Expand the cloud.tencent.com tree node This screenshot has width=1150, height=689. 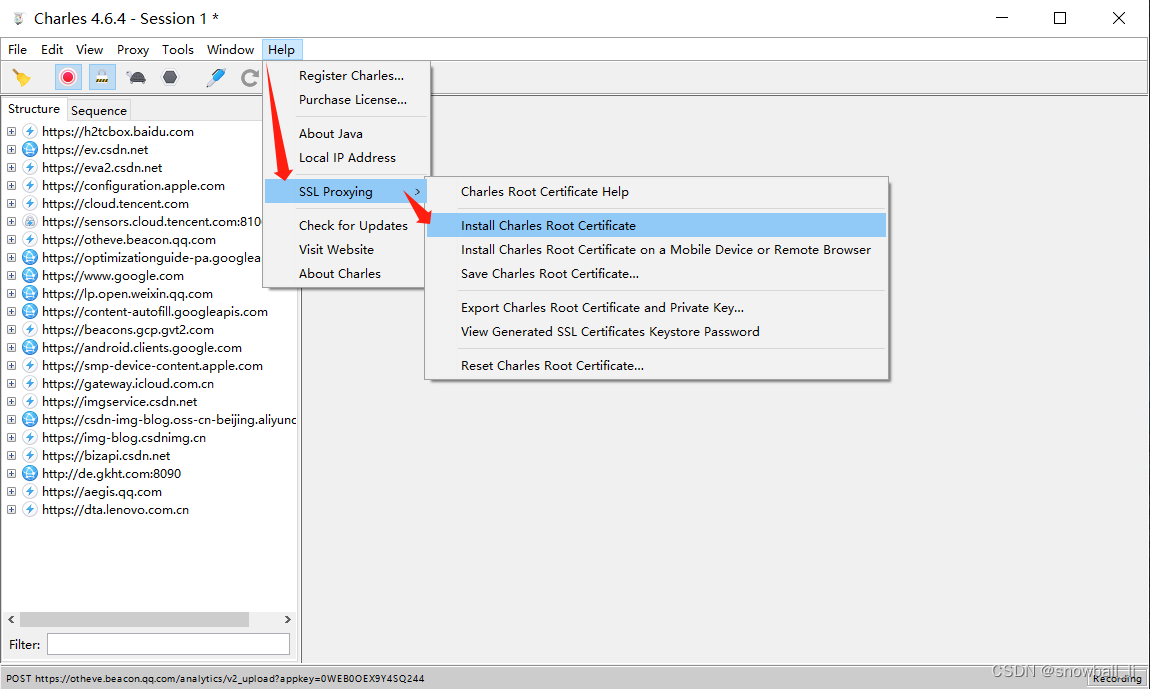click(11, 204)
